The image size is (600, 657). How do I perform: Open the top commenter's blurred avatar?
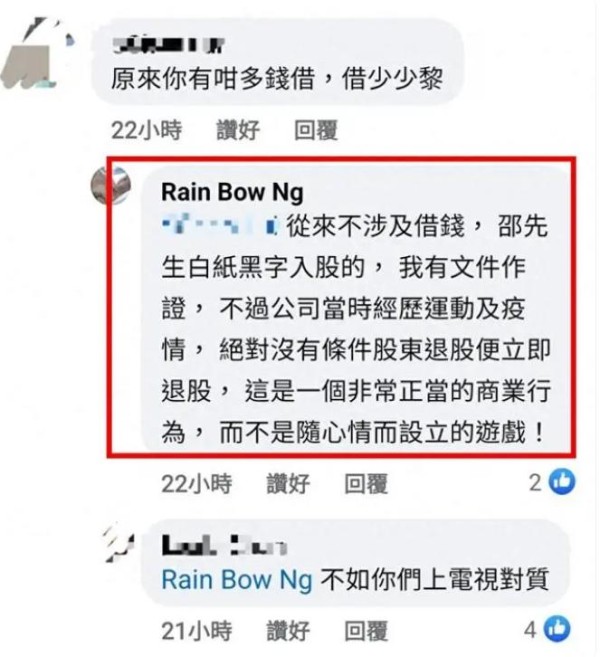pyautogui.click(x=36, y=53)
